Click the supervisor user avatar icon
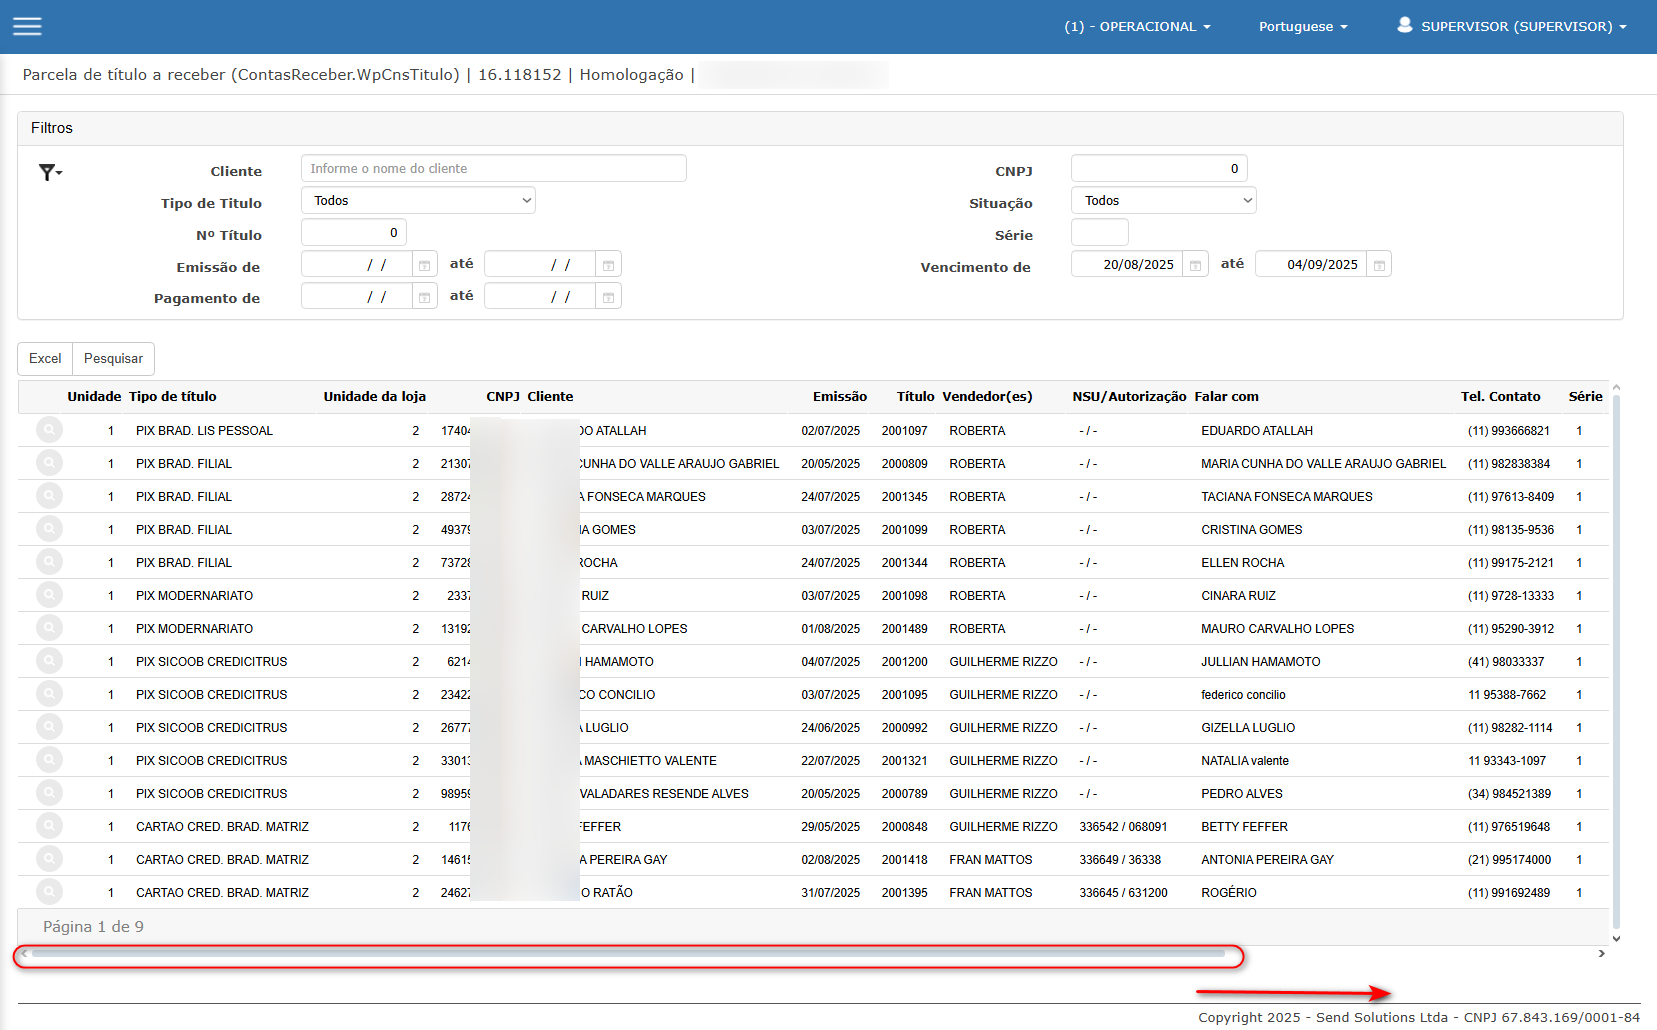The image size is (1657, 1030). click(x=1404, y=25)
